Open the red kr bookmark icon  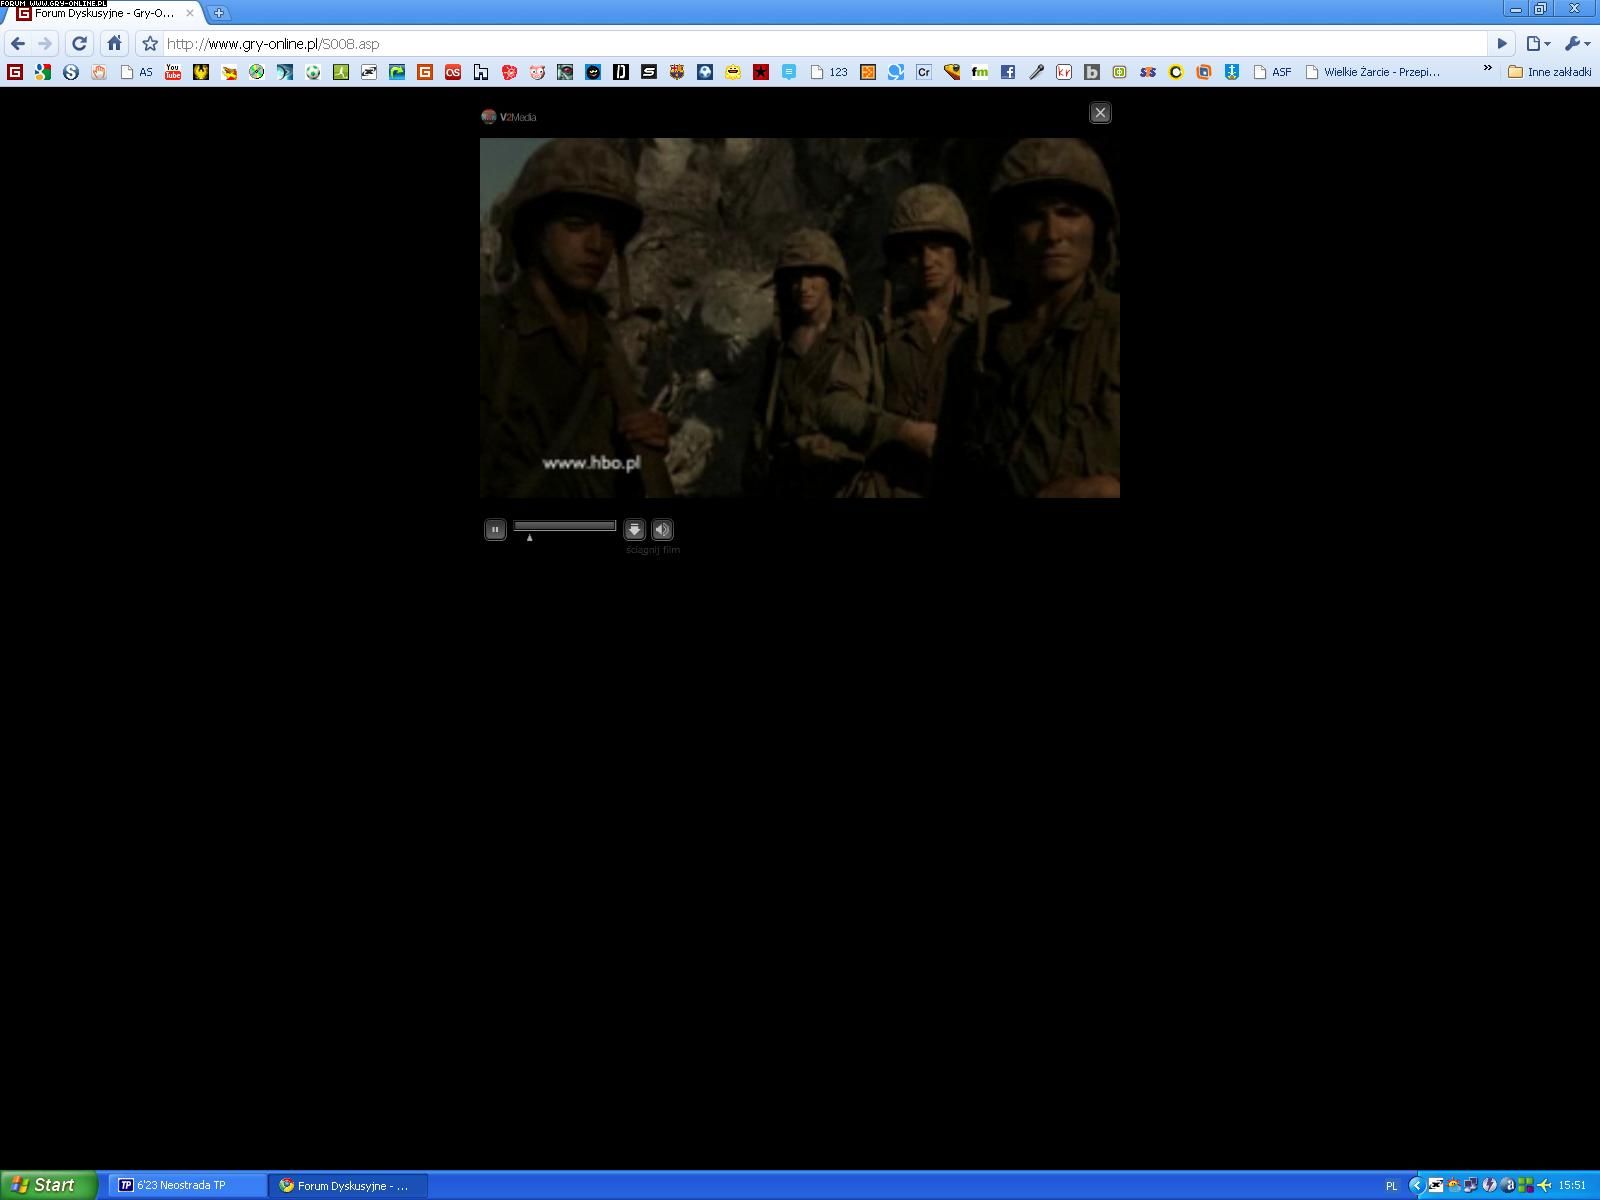1064,72
